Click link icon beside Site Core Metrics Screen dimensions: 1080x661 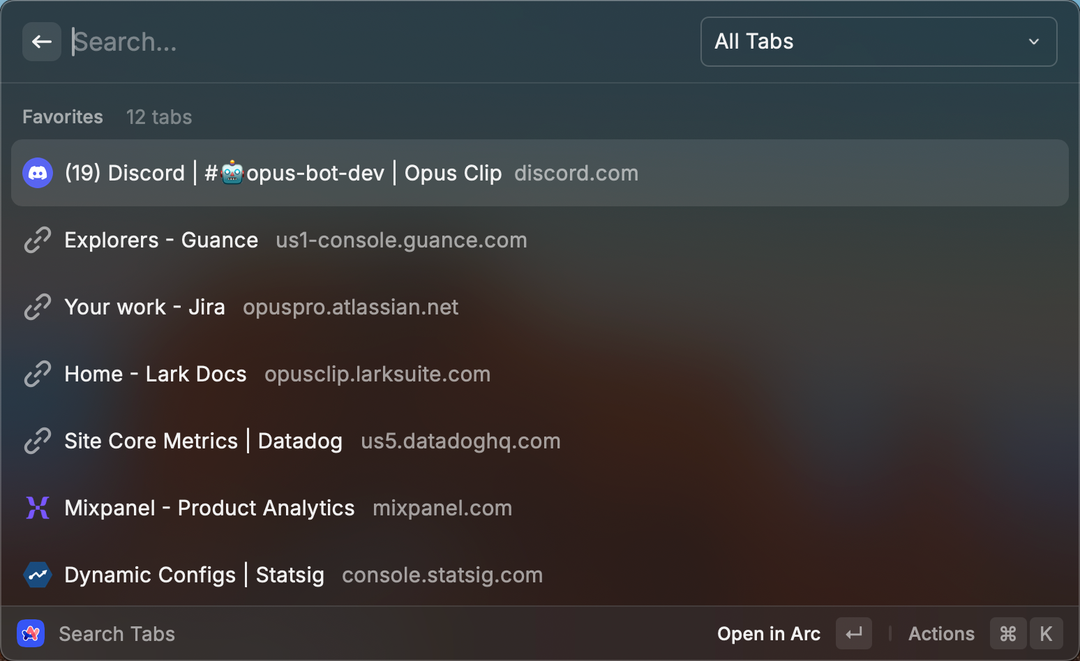(x=37, y=441)
